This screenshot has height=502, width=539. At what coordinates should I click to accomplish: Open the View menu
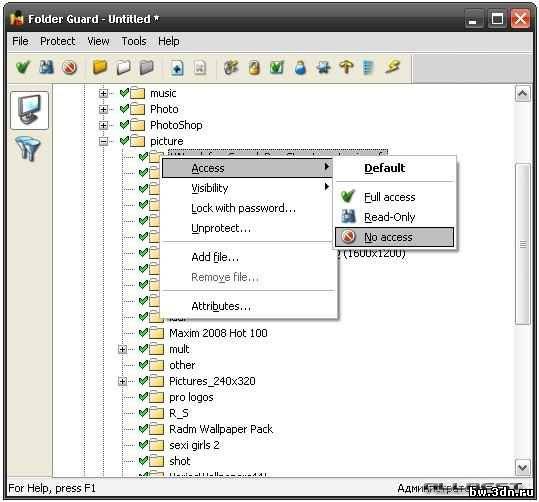(98, 41)
